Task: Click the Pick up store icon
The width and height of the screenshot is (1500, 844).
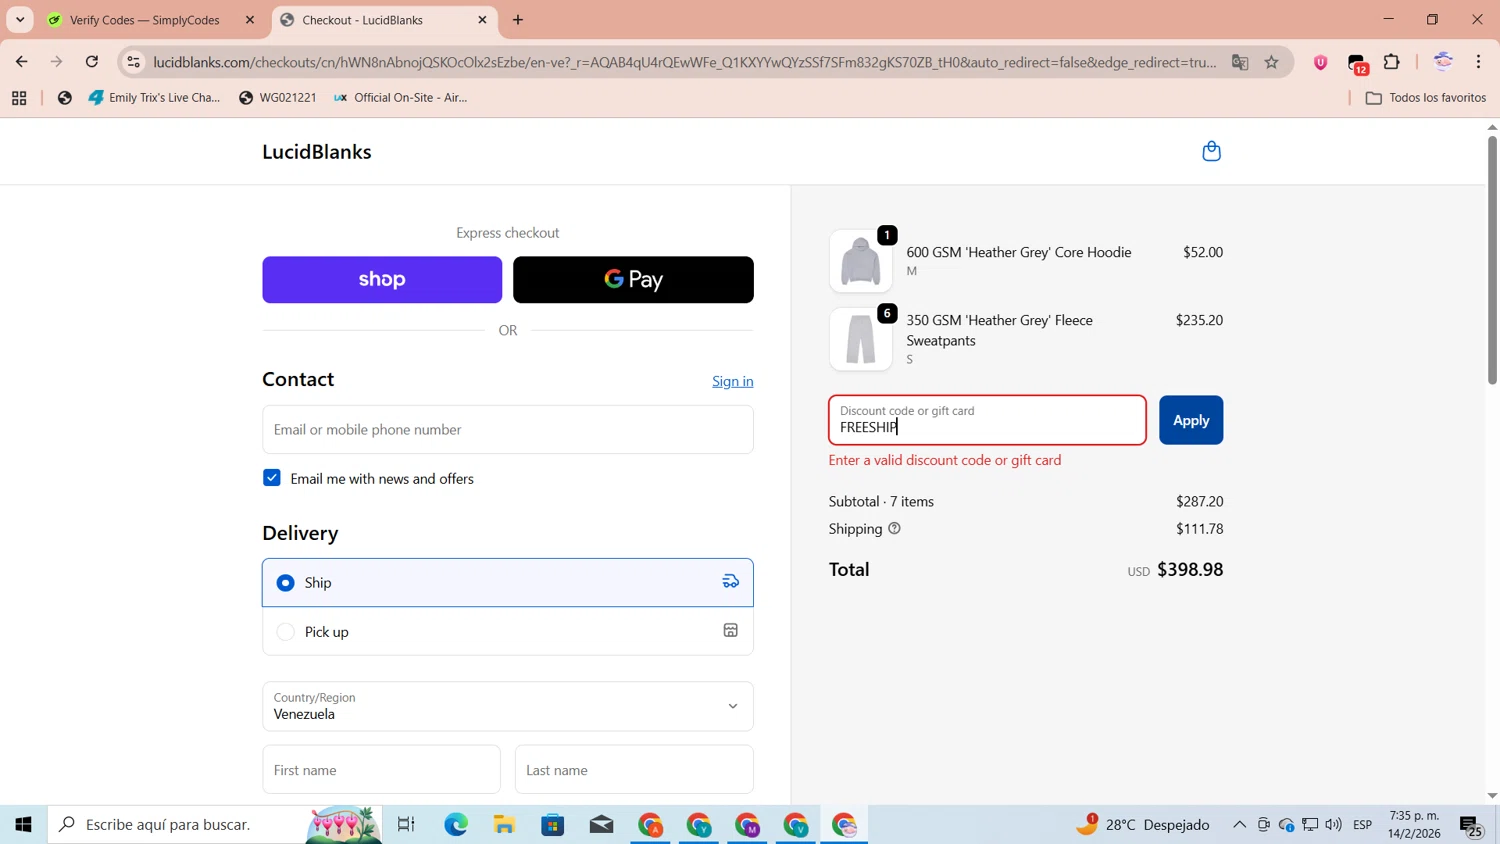Action: (x=731, y=631)
